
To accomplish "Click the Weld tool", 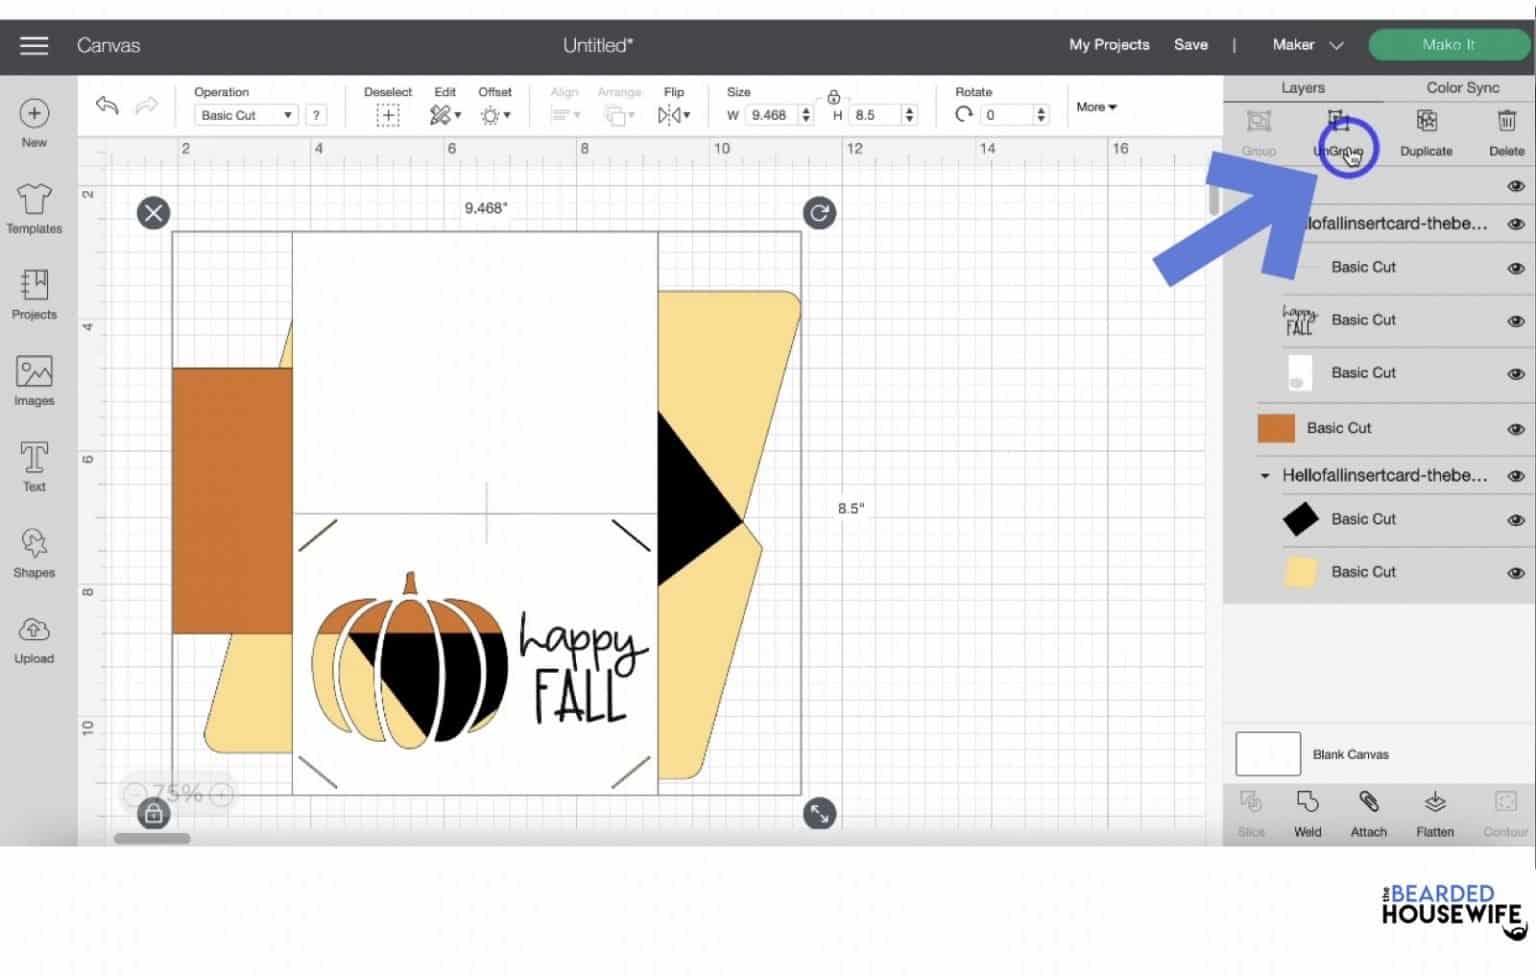I will [1307, 812].
